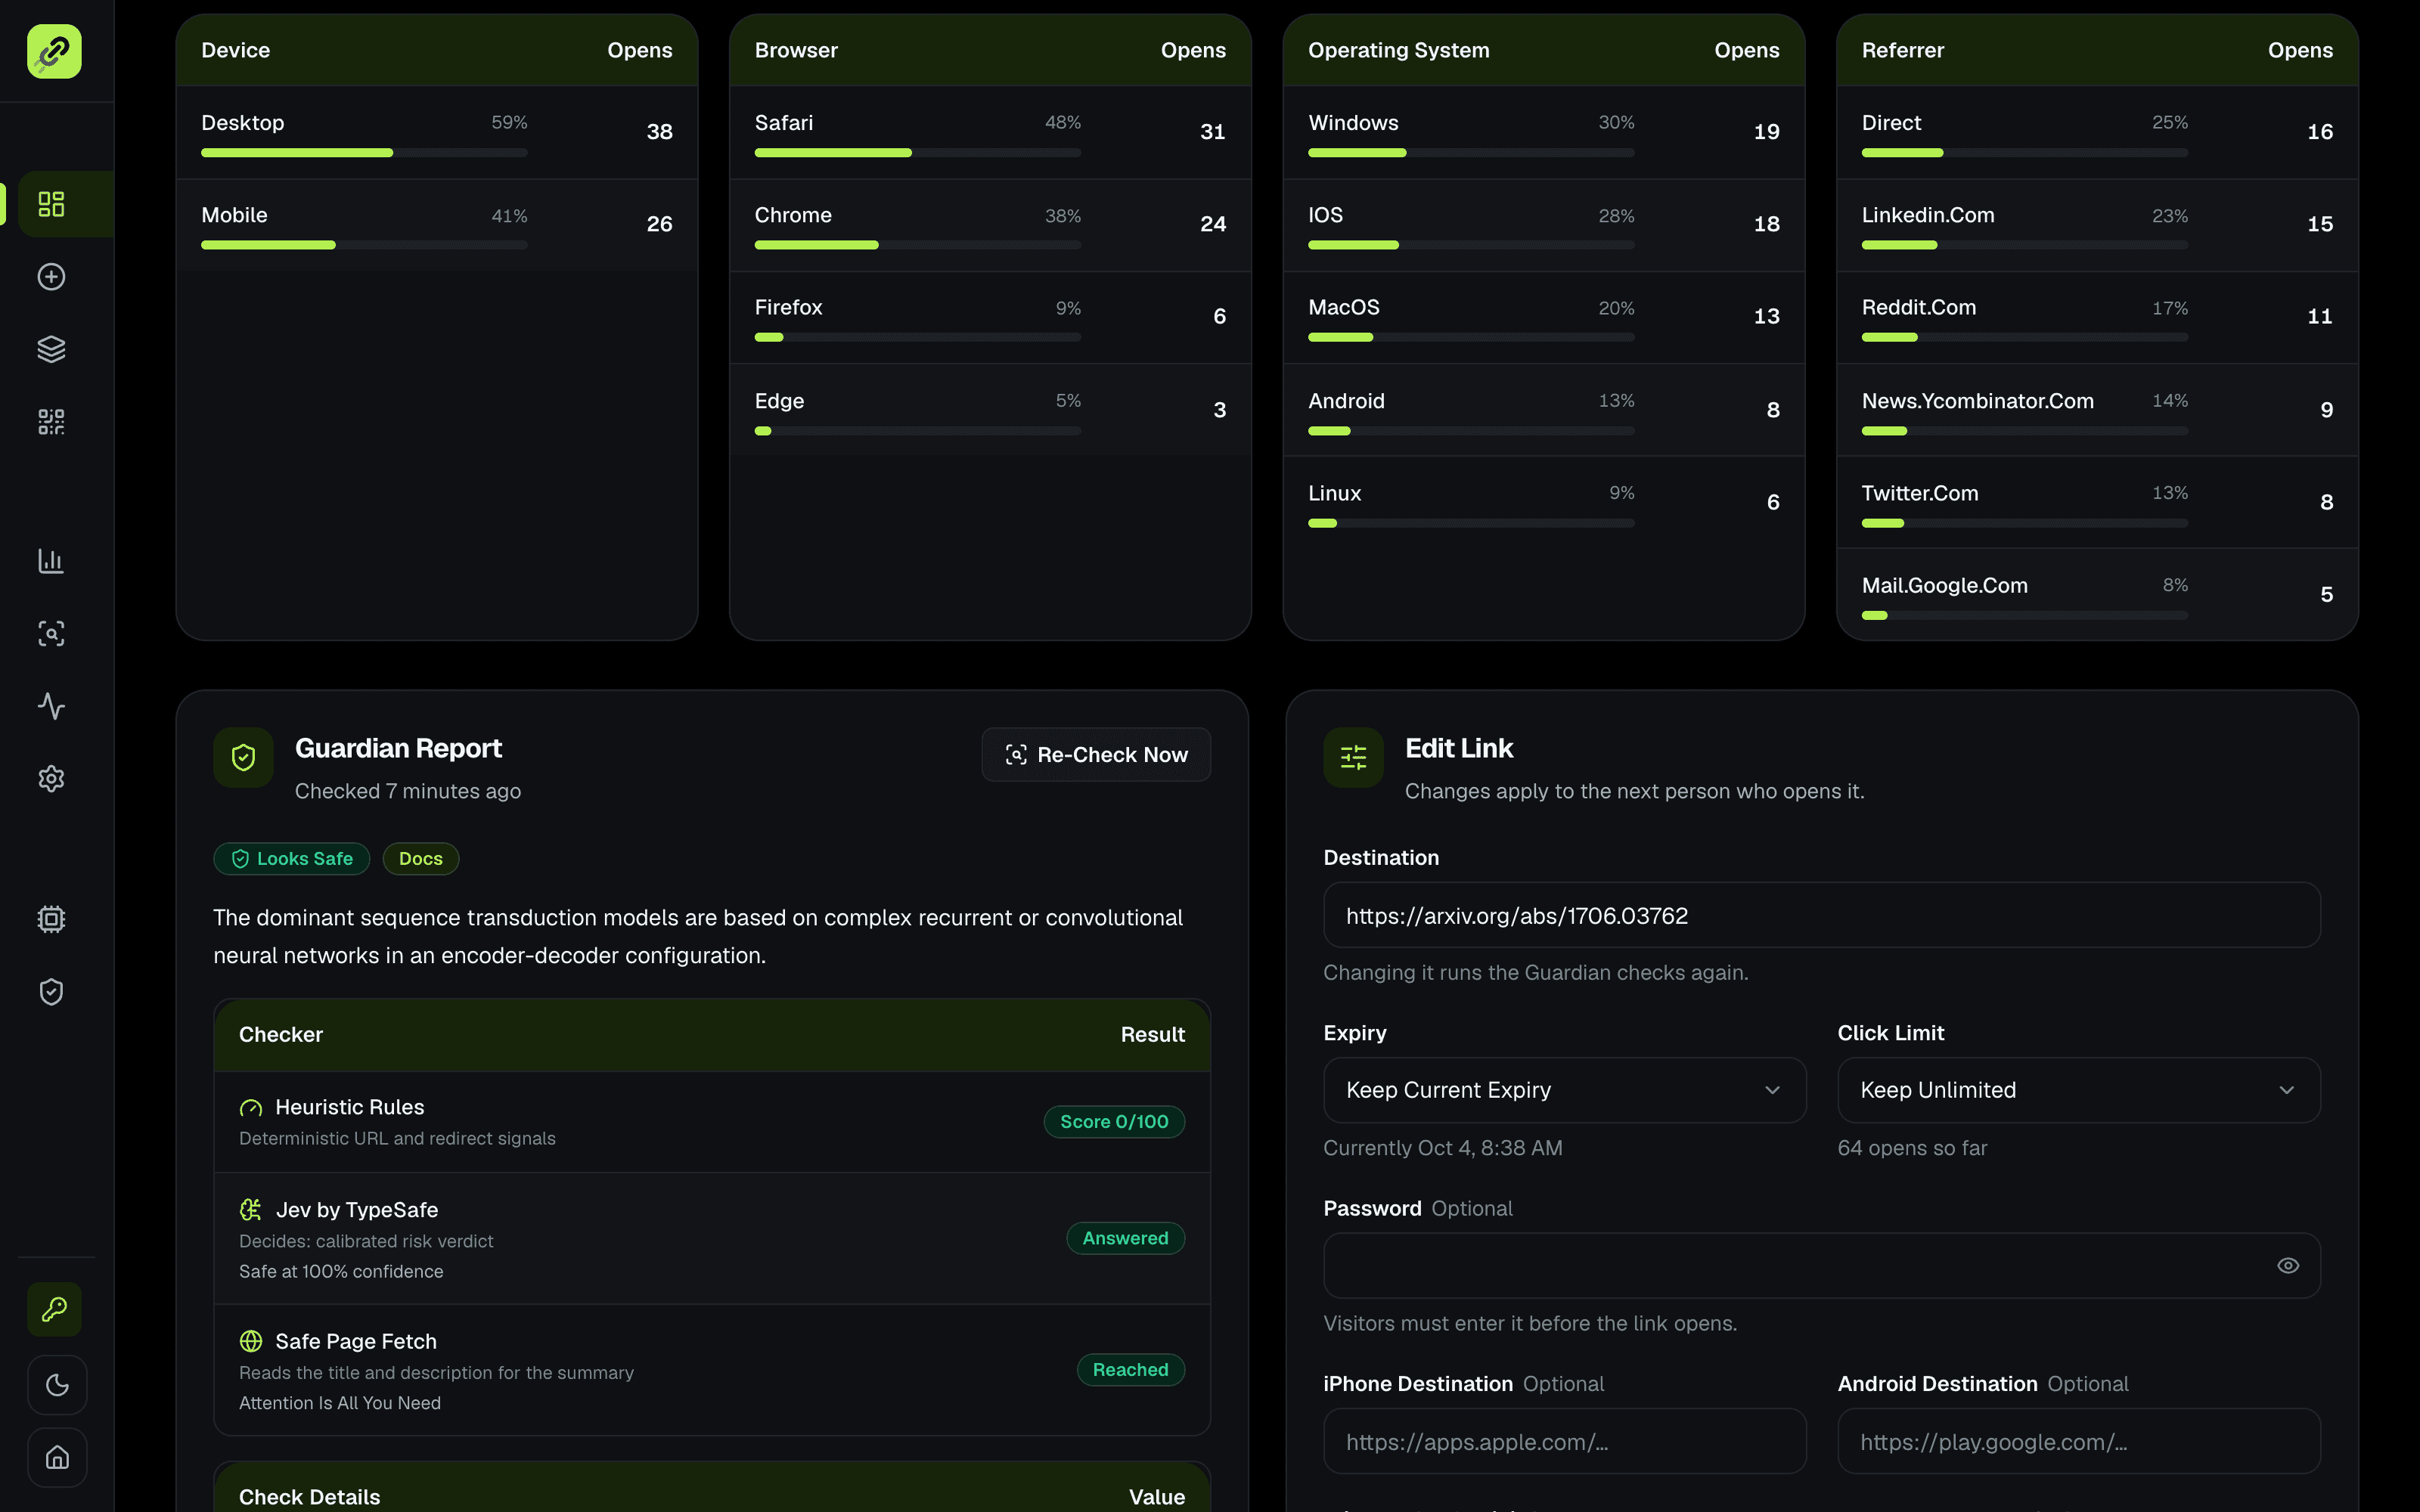Open the Expiry dropdown
The height and width of the screenshot is (1512, 2420).
[x=1564, y=1090]
